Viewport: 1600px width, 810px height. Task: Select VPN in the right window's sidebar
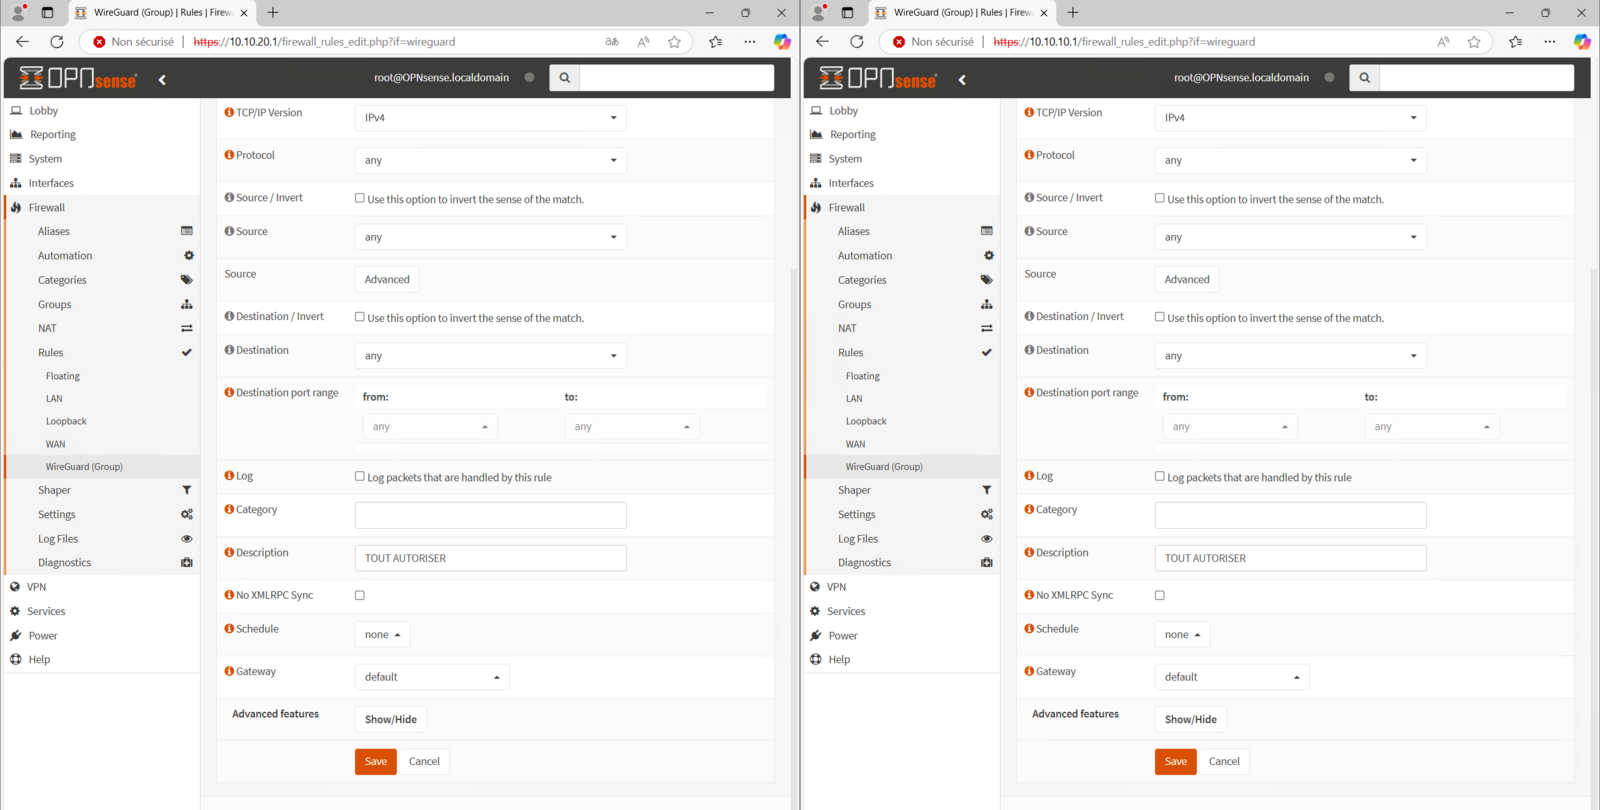point(836,587)
